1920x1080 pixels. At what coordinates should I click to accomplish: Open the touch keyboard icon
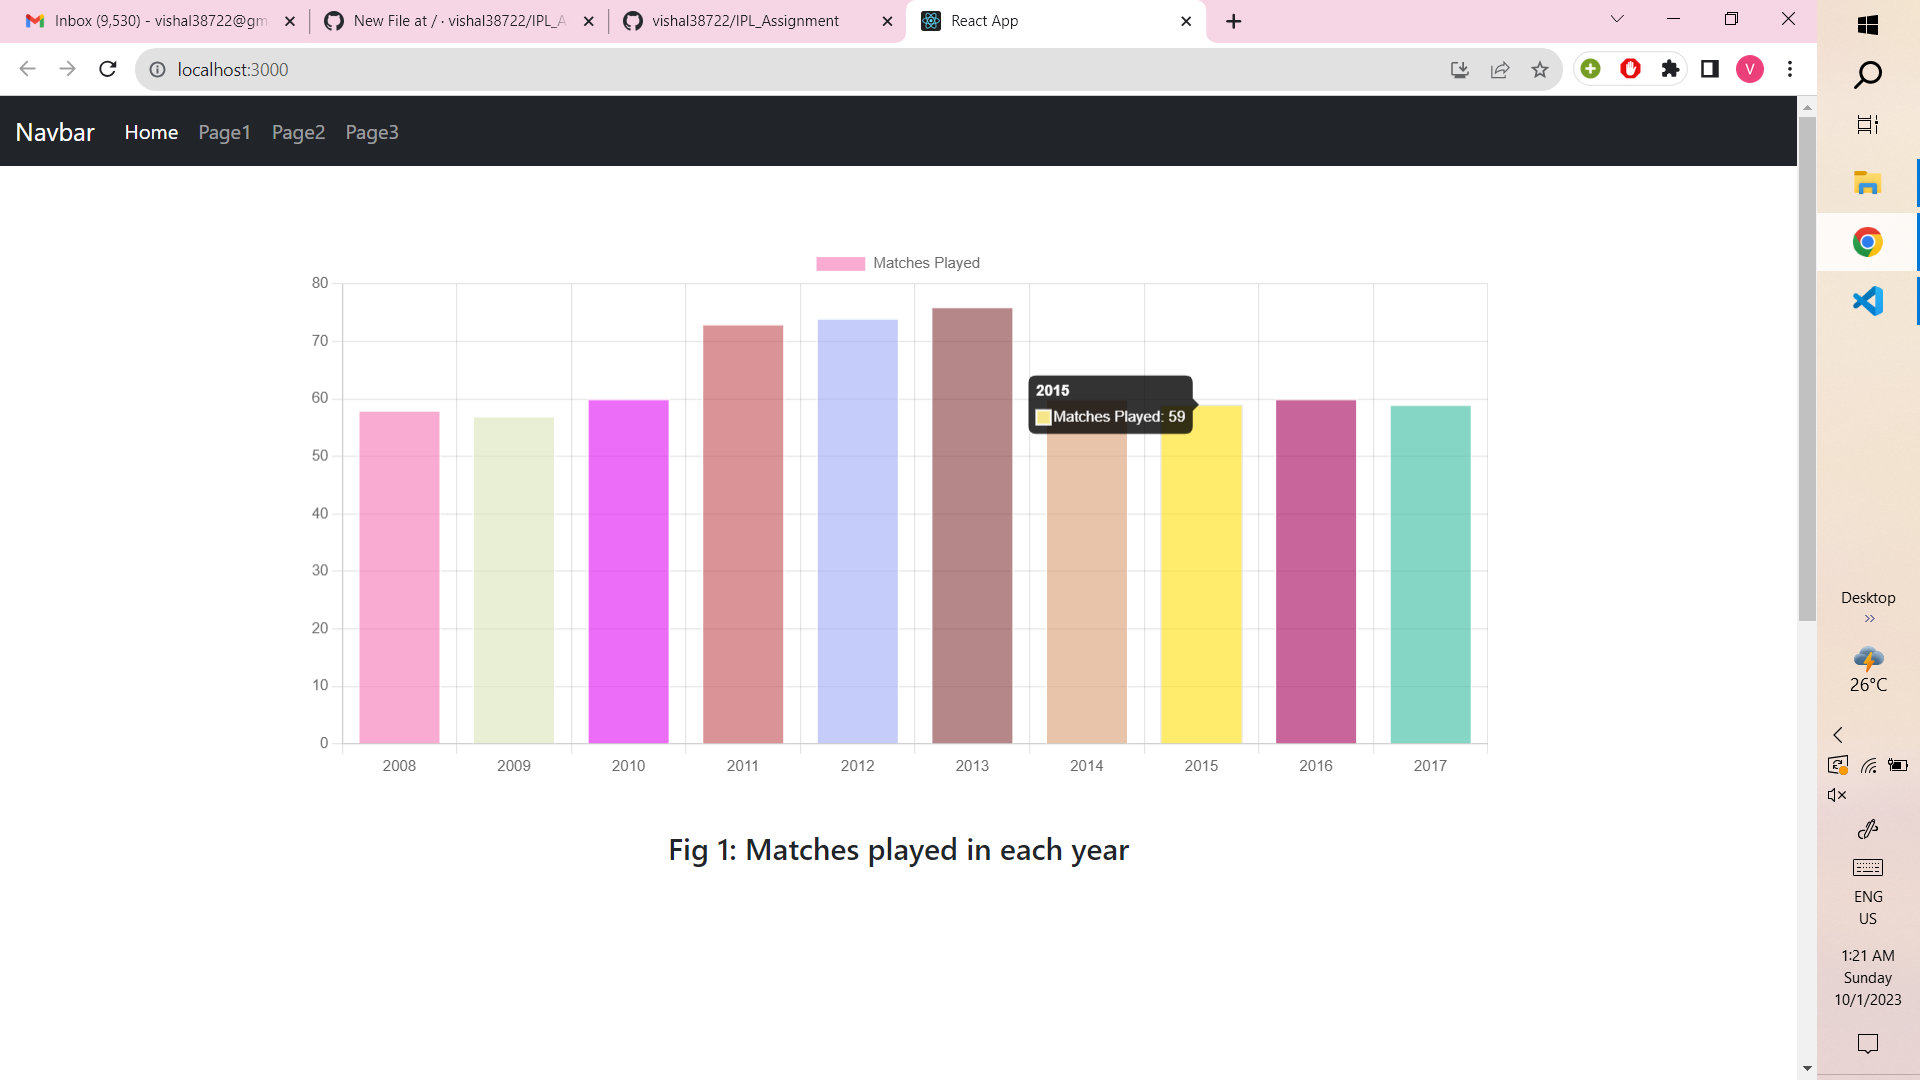point(1868,867)
